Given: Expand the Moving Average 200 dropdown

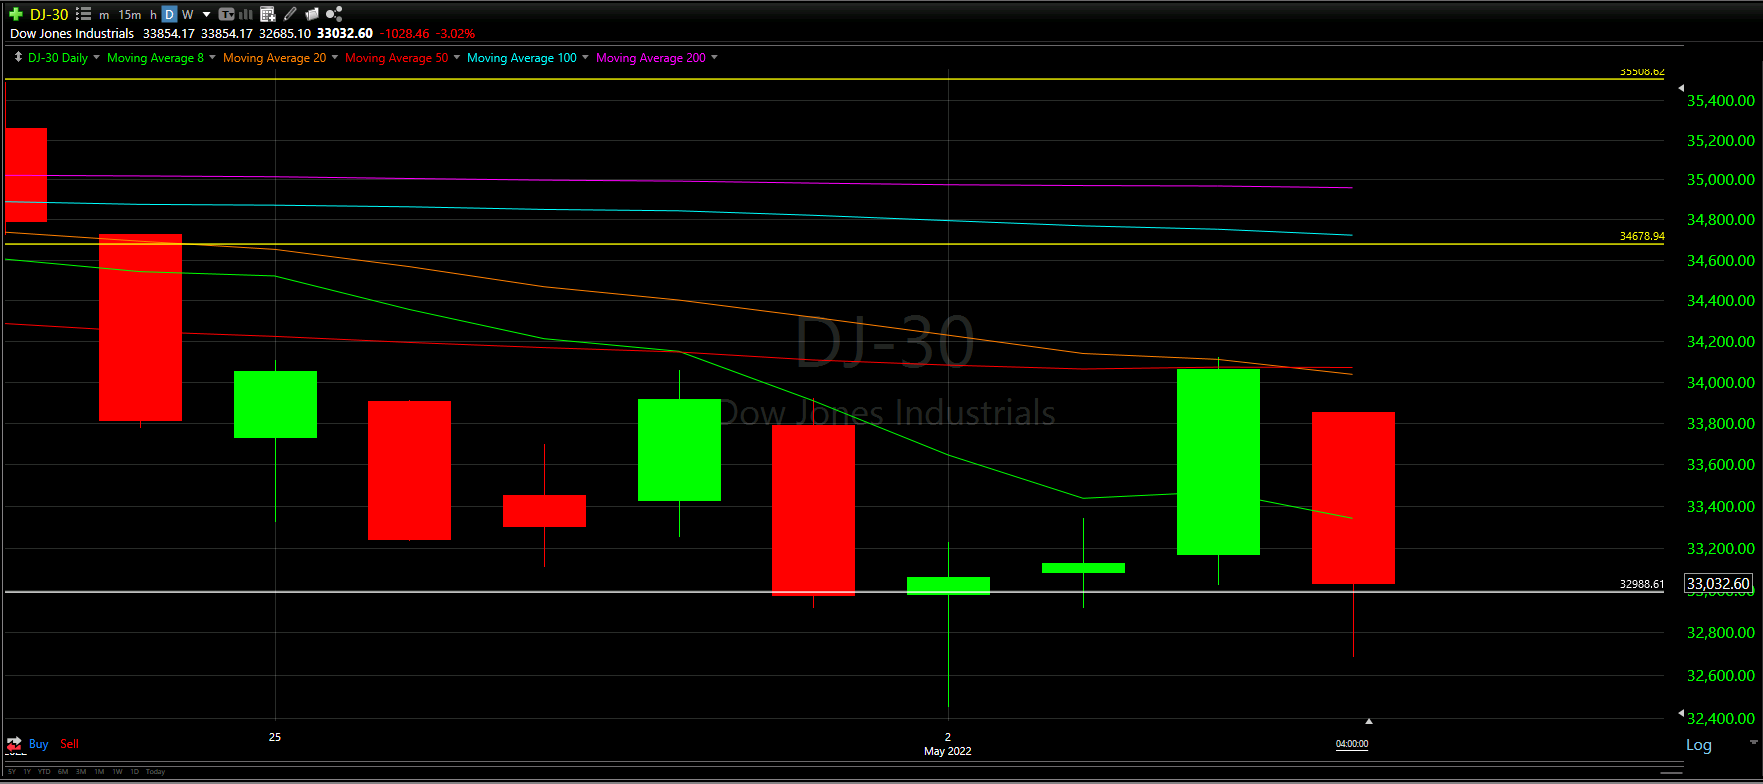Looking at the screenshot, I should pos(714,57).
